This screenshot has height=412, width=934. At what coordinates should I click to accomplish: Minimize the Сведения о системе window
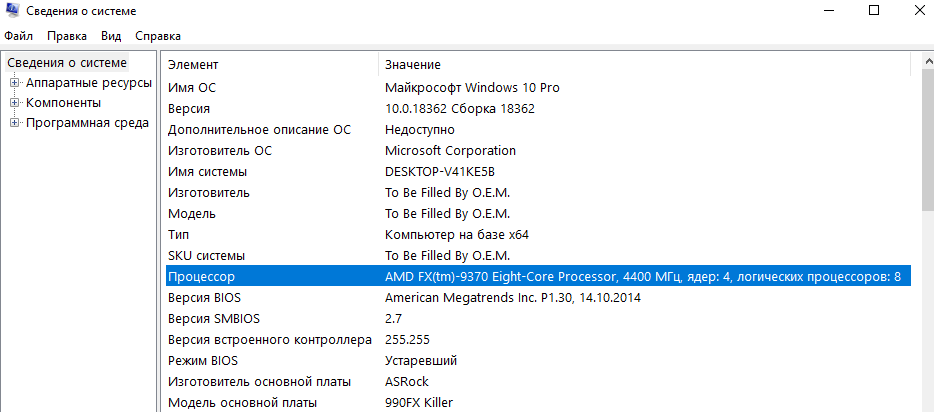[828, 11]
